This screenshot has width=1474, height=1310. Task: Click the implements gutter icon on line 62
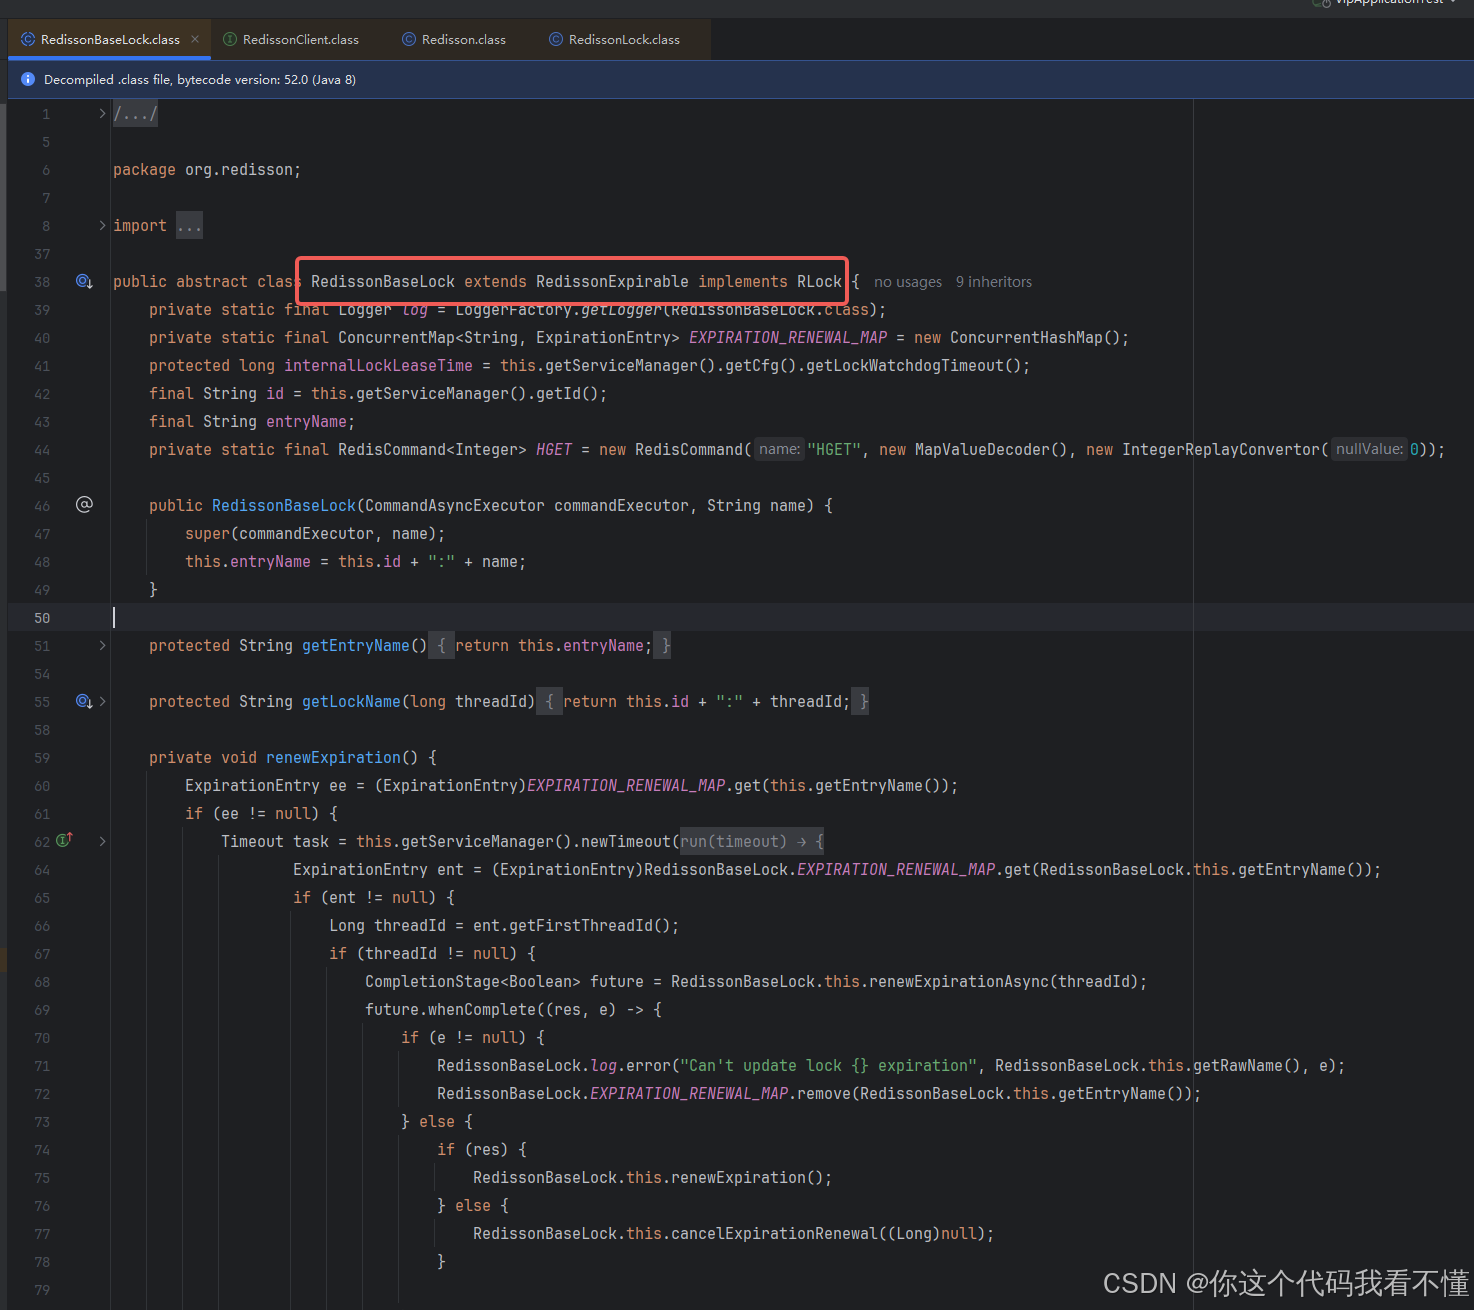point(65,840)
